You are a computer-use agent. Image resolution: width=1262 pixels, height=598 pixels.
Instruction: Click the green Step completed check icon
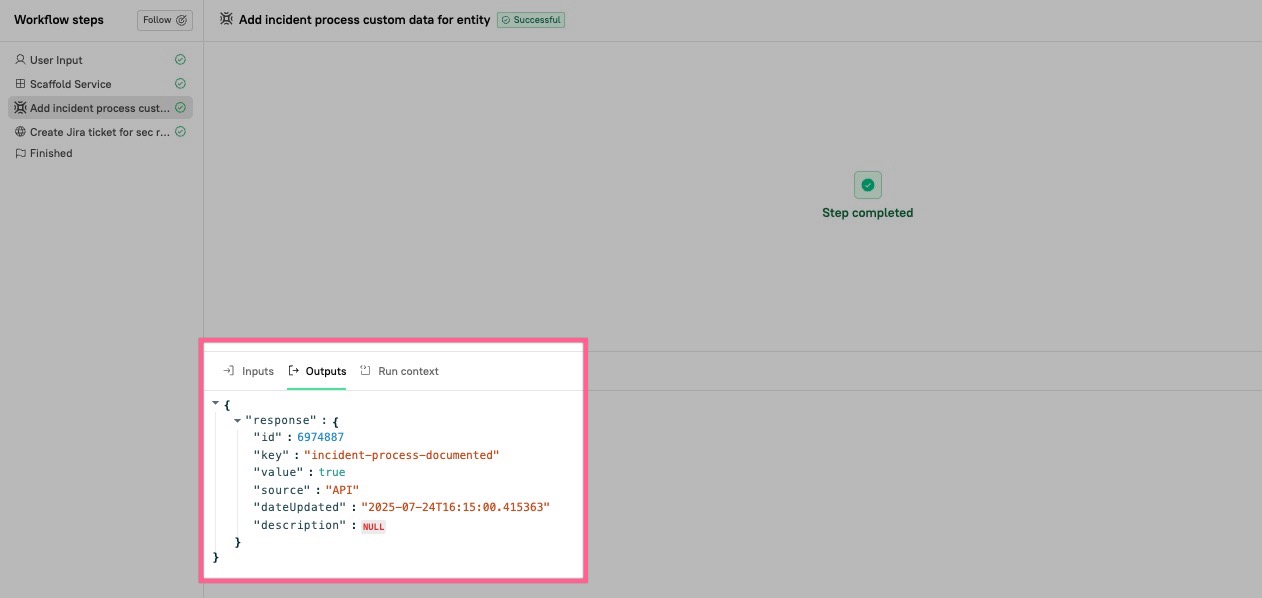pos(867,185)
